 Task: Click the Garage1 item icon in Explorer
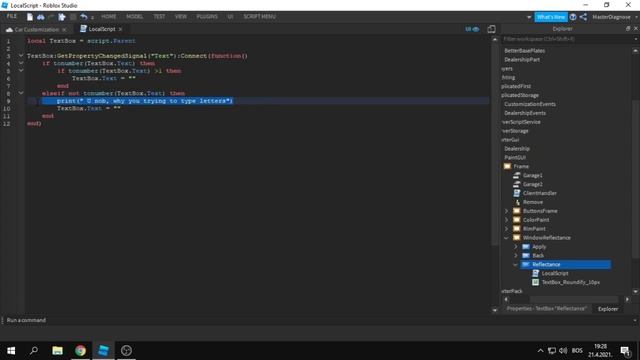pyautogui.click(x=517, y=175)
